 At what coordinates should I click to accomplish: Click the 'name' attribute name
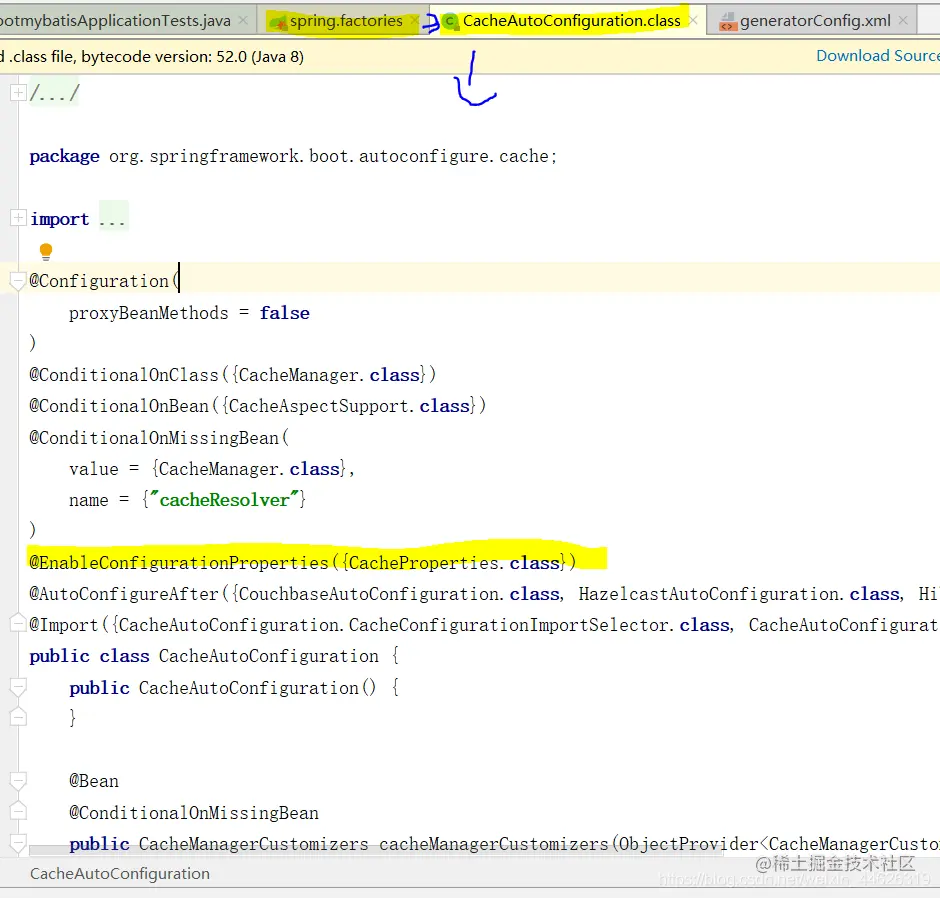[89, 501]
